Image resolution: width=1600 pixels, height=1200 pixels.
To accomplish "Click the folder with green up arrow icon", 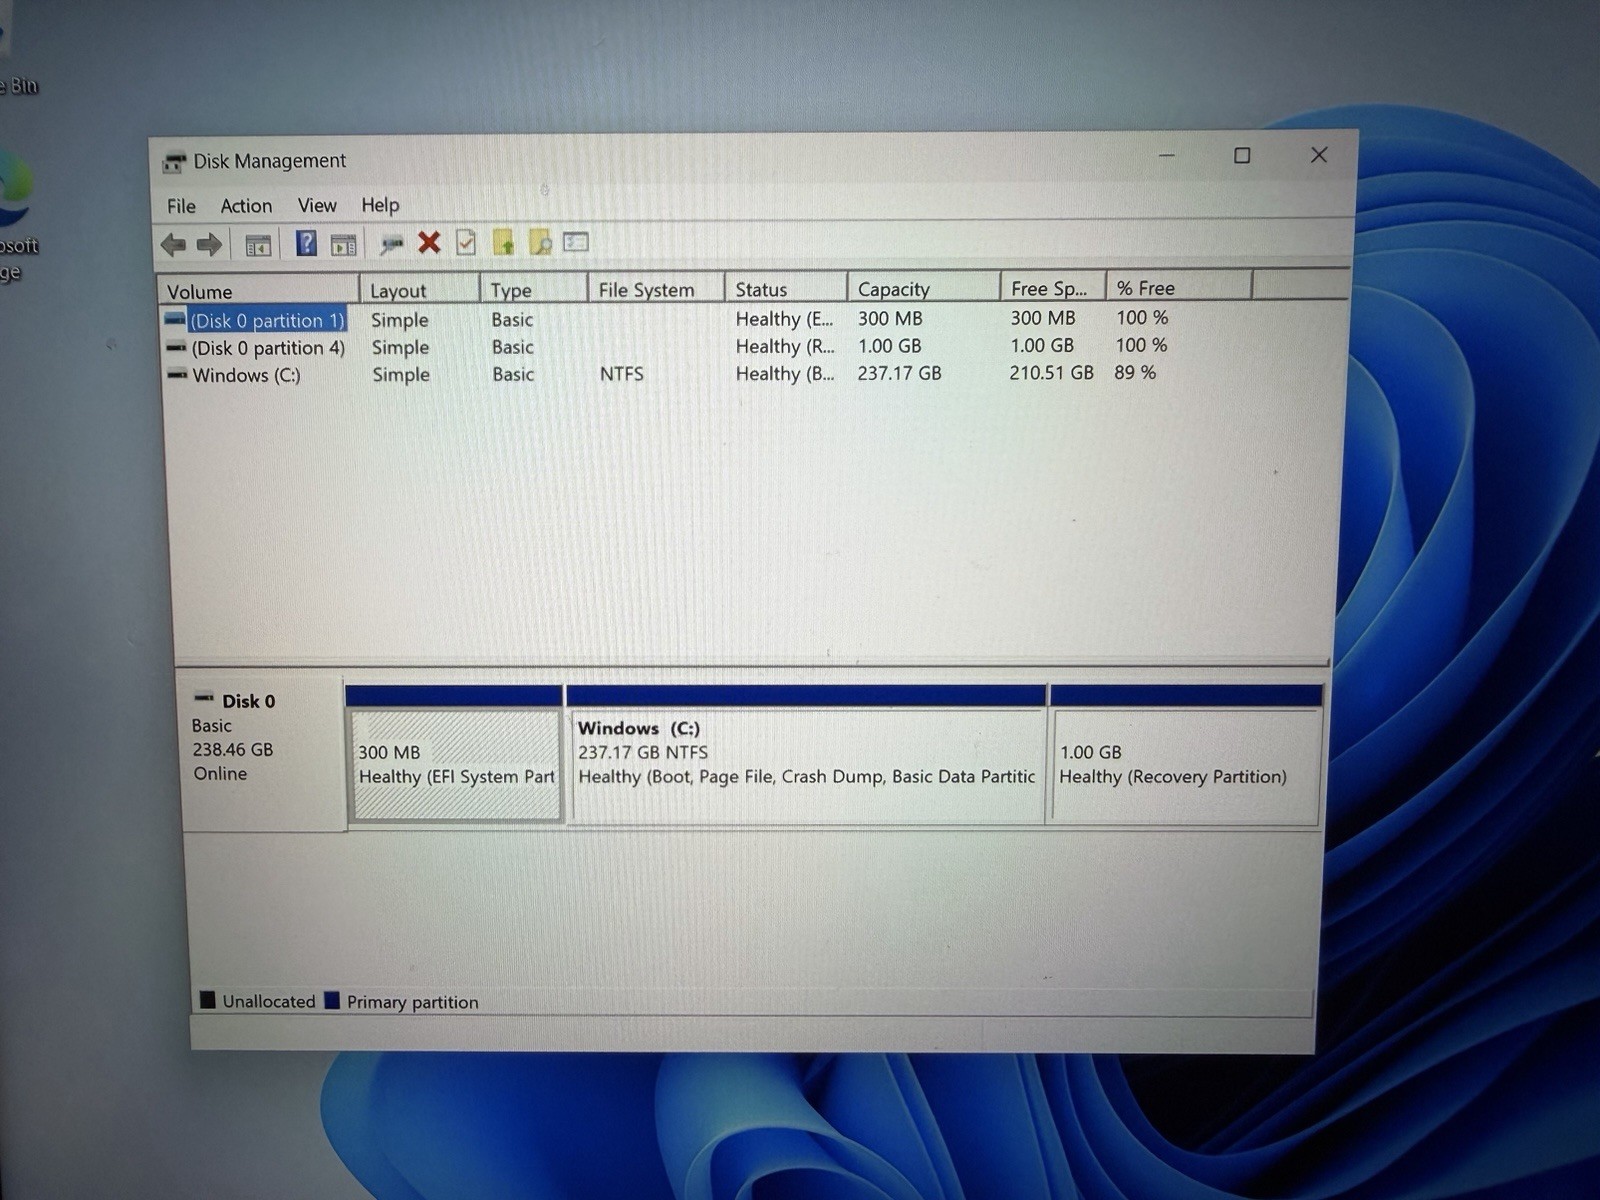I will pos(503,242).
